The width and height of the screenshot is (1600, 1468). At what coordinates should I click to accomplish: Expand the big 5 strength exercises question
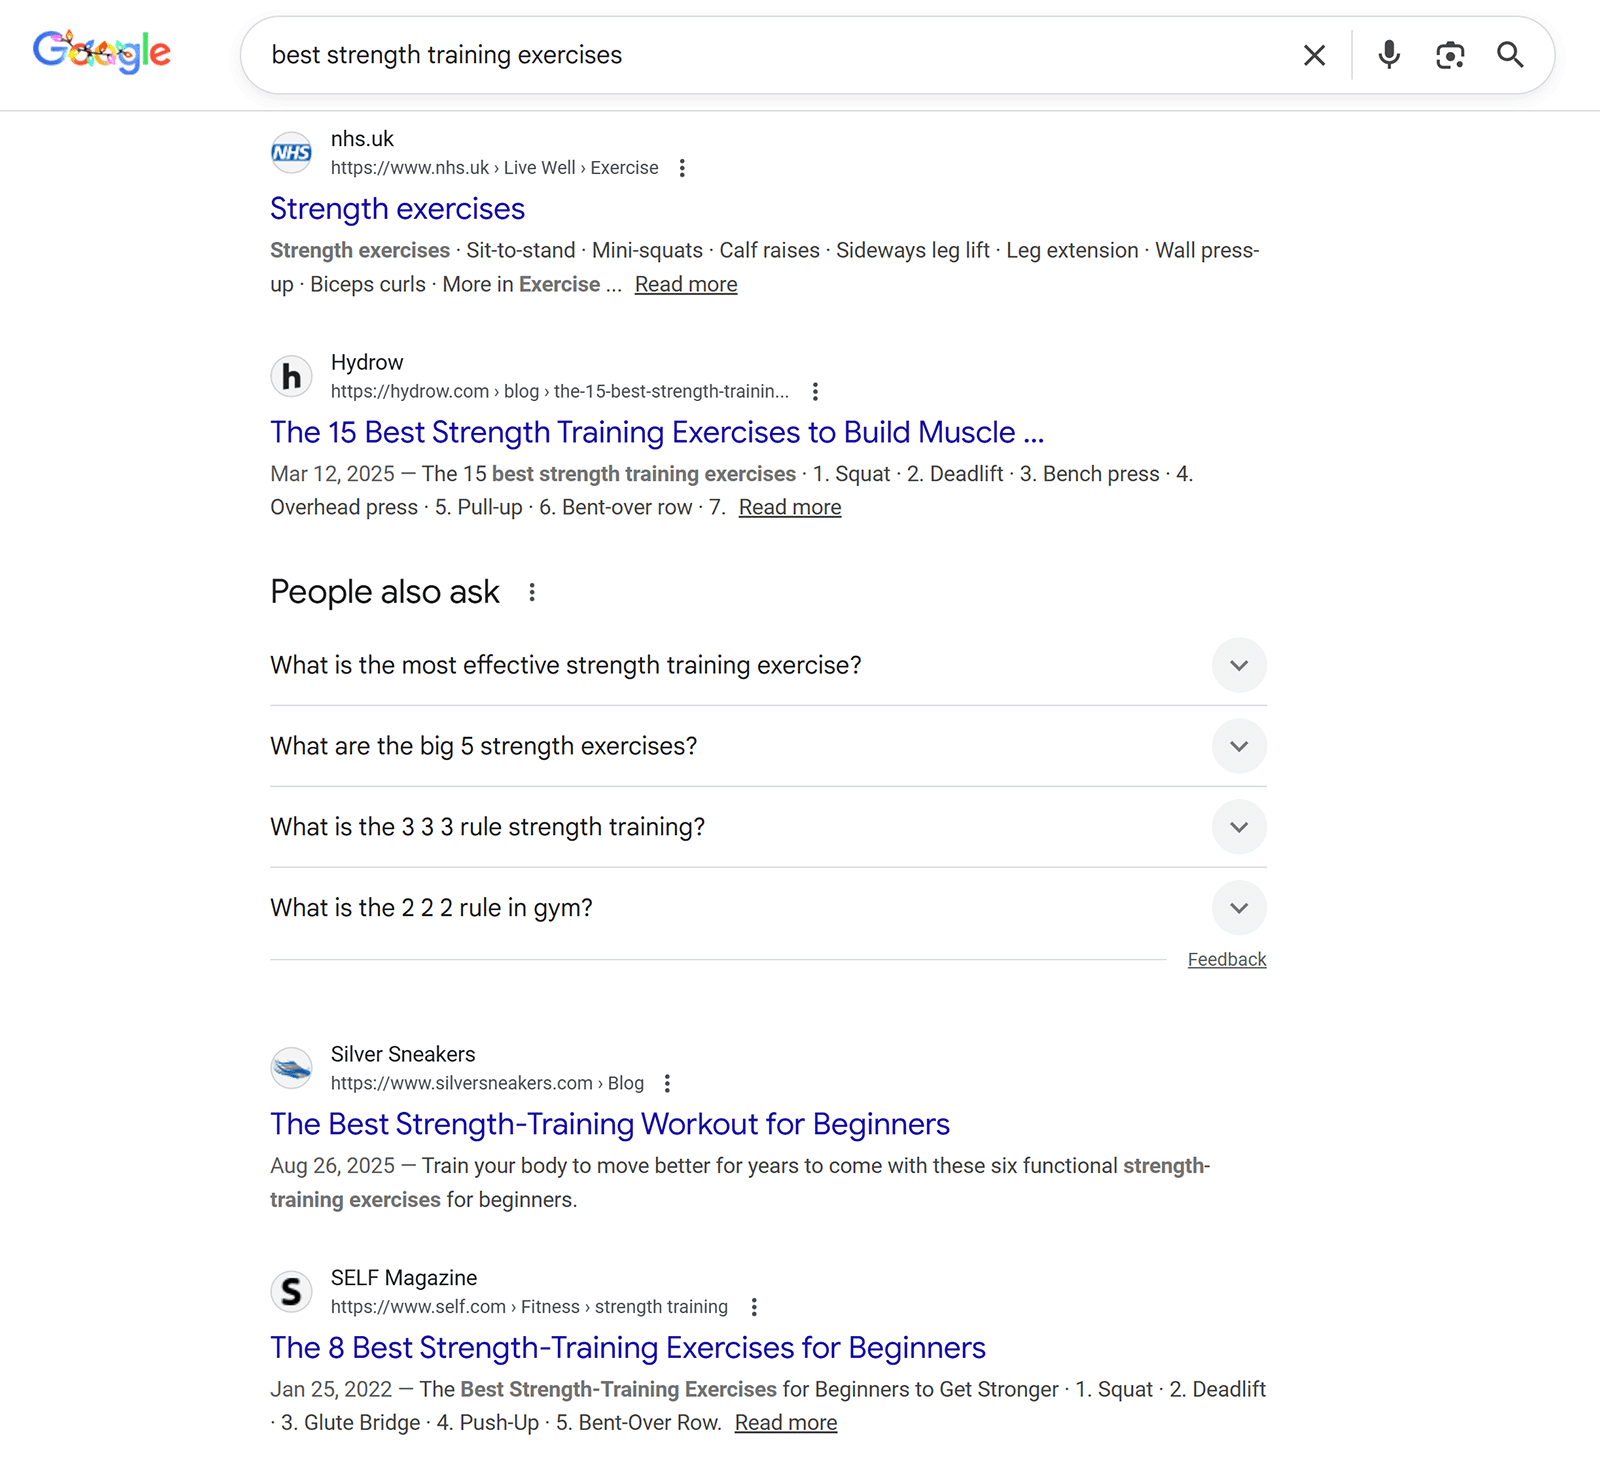pyautogui.click(x=1238, y=746)
